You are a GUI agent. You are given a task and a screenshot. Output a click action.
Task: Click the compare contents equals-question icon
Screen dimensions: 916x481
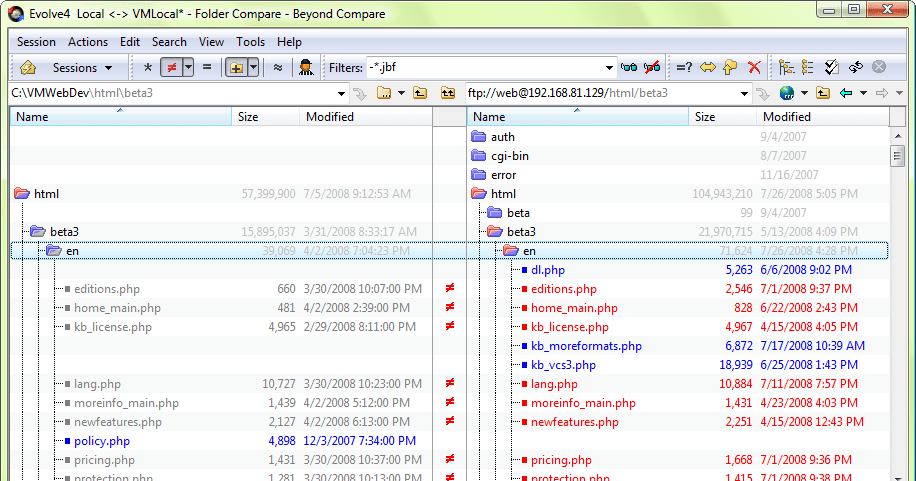pyautogui.click(x=684, y=68)
